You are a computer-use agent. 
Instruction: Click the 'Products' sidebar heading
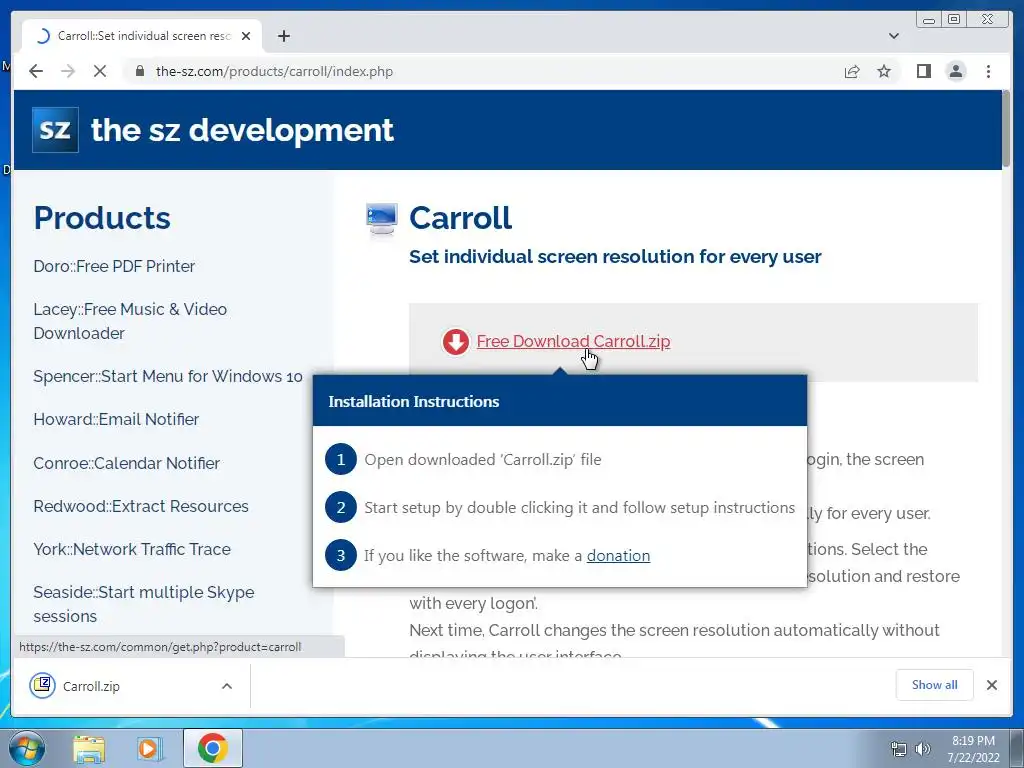coord(102,217)
